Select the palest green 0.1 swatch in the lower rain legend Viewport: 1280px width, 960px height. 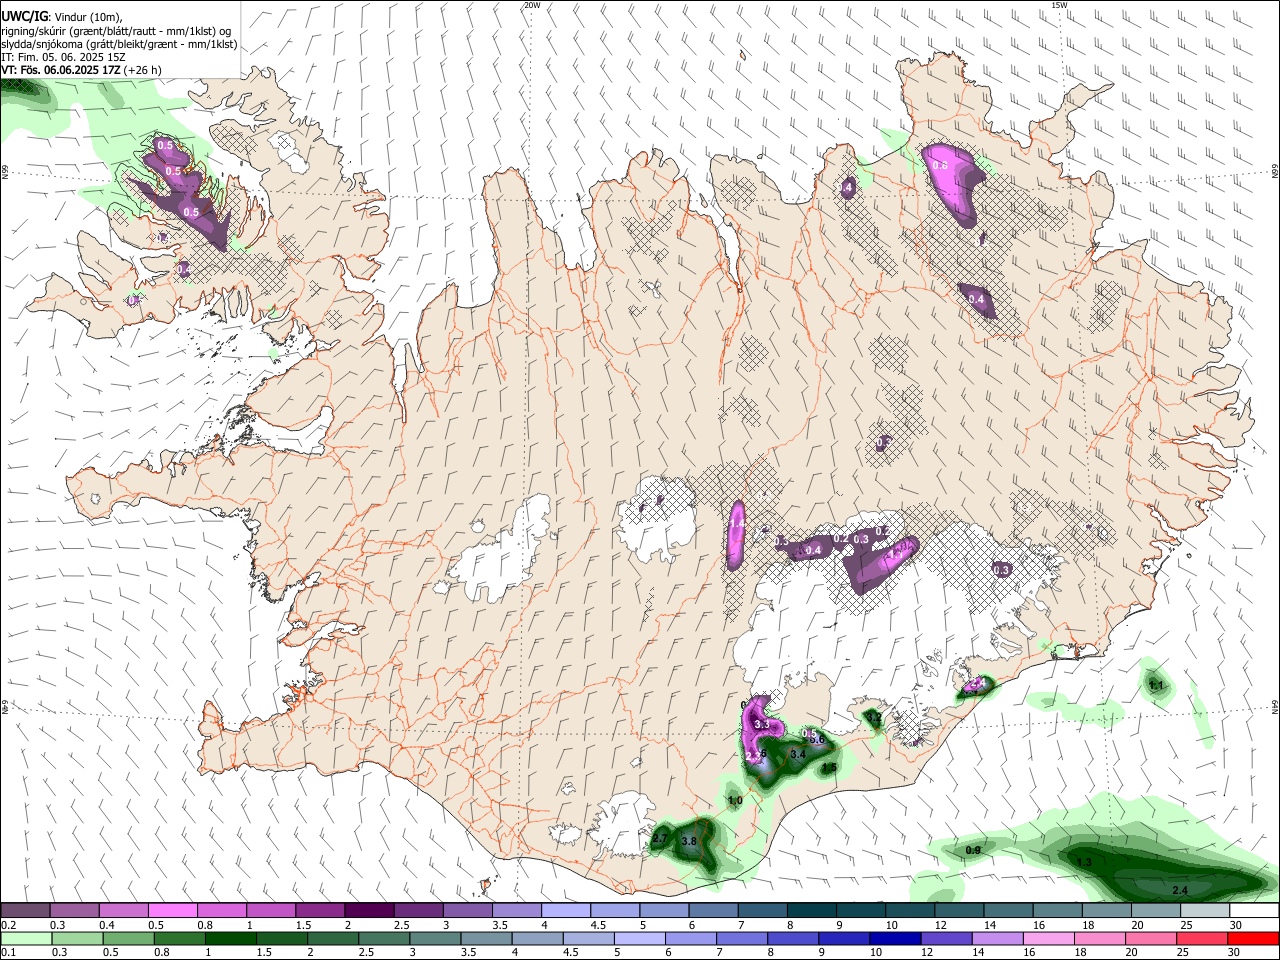(25, 939)
